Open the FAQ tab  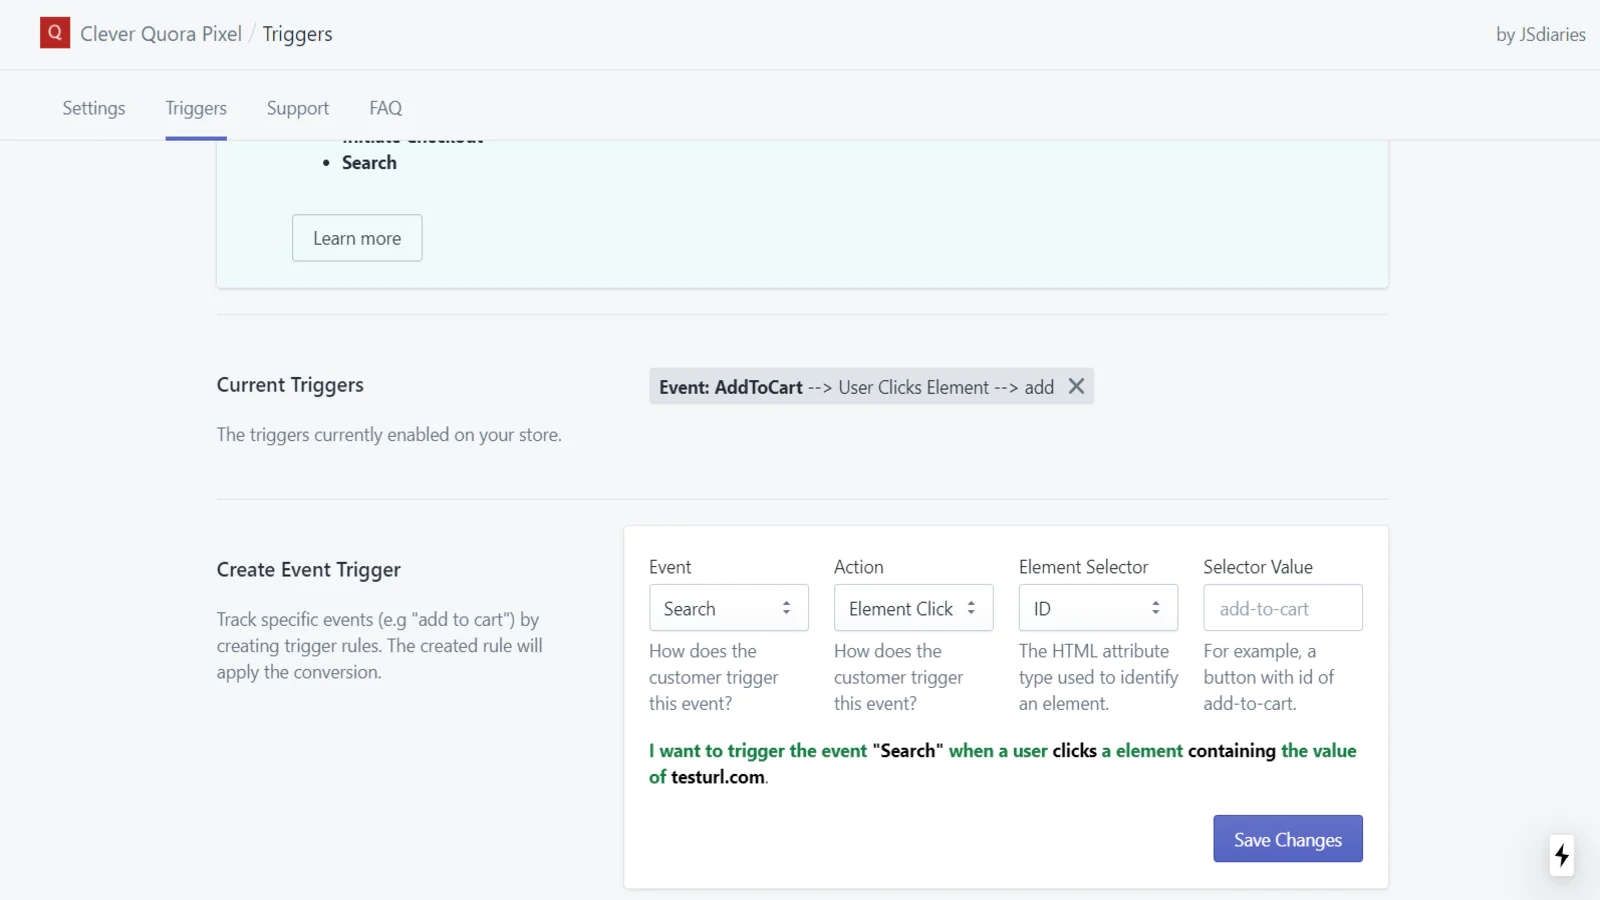[385, 108]
